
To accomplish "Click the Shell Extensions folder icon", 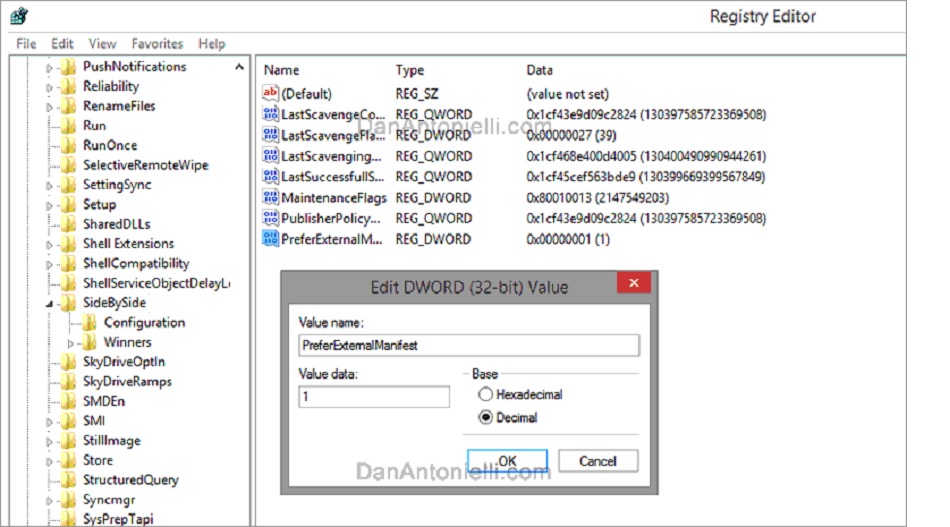I will tap(68, 244).
